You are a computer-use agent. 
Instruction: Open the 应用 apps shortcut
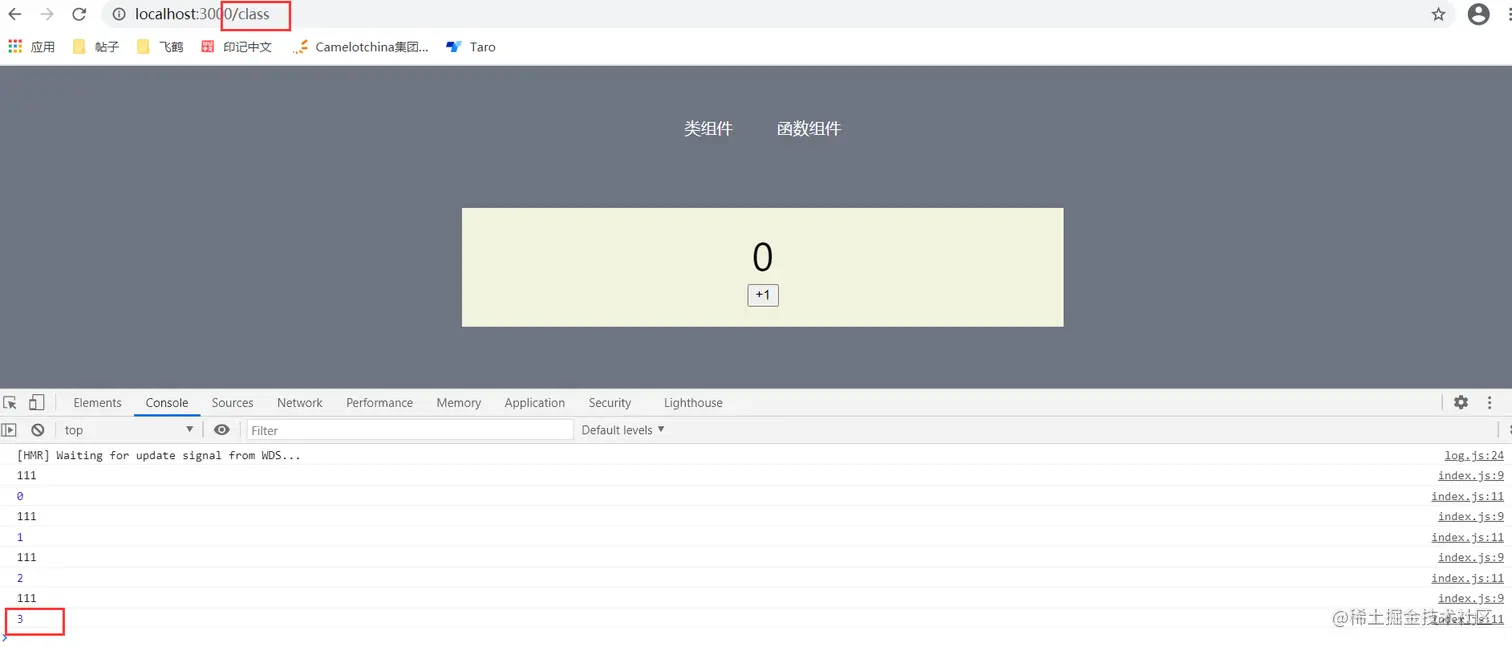[x=31, y=47]
